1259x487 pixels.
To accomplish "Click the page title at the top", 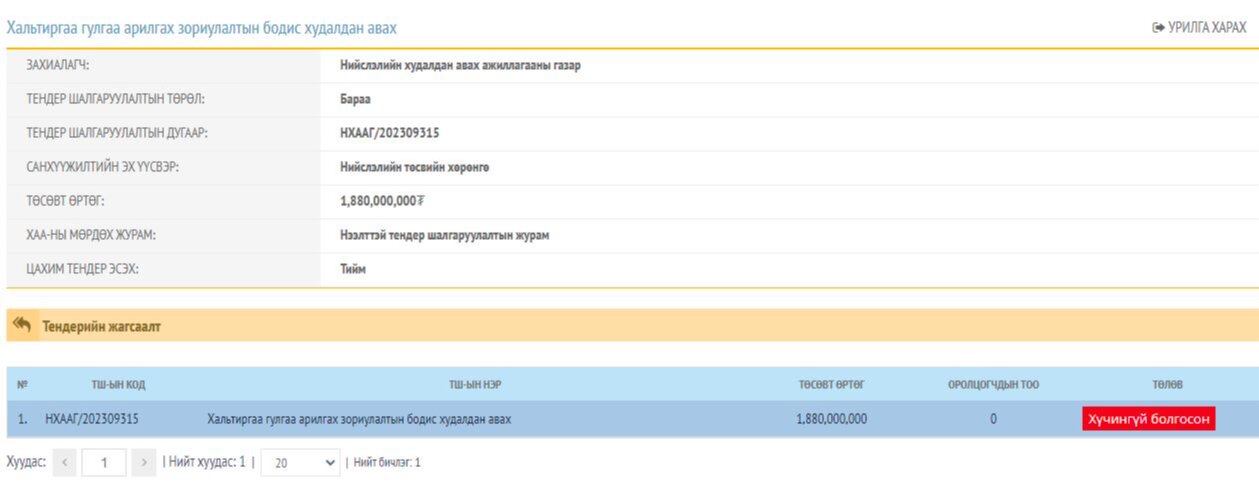I will (202, 28).
